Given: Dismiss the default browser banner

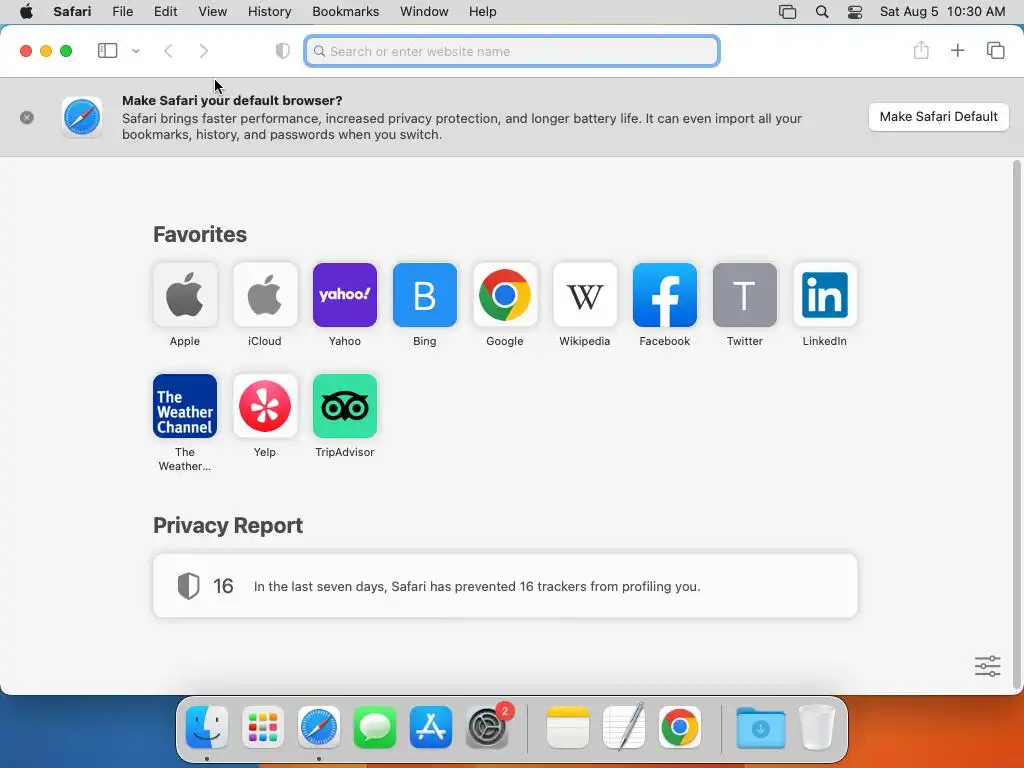Looking at the screenshot, I should click(x=27, y=118).
